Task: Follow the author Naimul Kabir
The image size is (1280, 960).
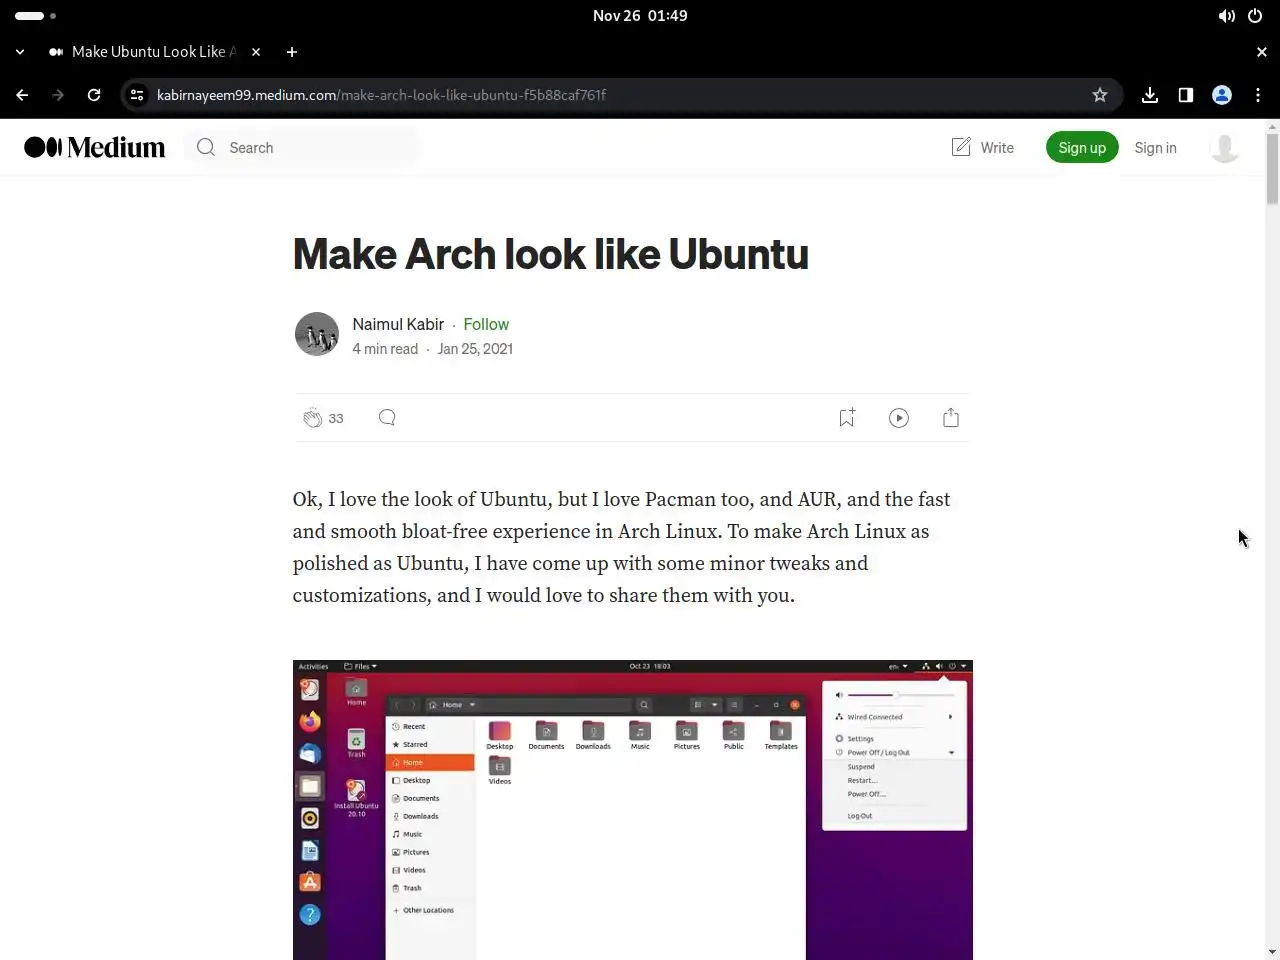Action: pyautogui.click(x=486, y=324)
